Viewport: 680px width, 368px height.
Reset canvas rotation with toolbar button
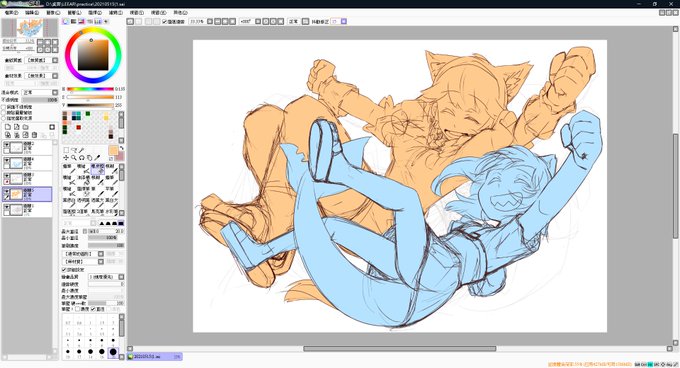(x=280, y=21)
